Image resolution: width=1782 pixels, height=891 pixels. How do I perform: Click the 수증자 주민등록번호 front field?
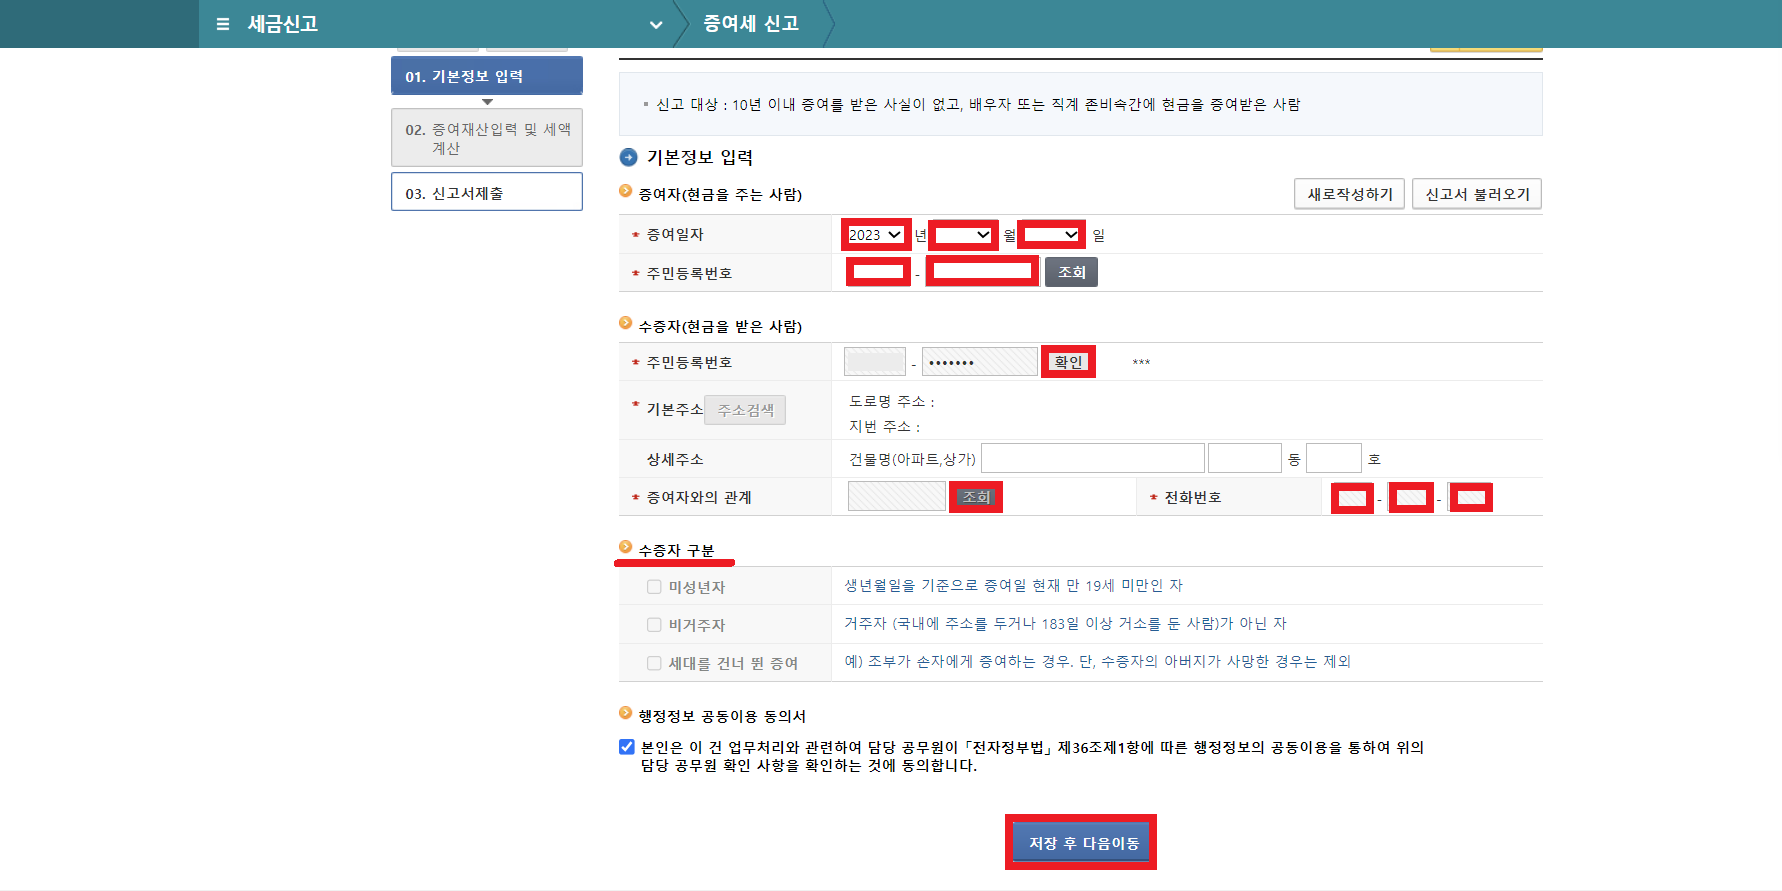pos(875,362)
